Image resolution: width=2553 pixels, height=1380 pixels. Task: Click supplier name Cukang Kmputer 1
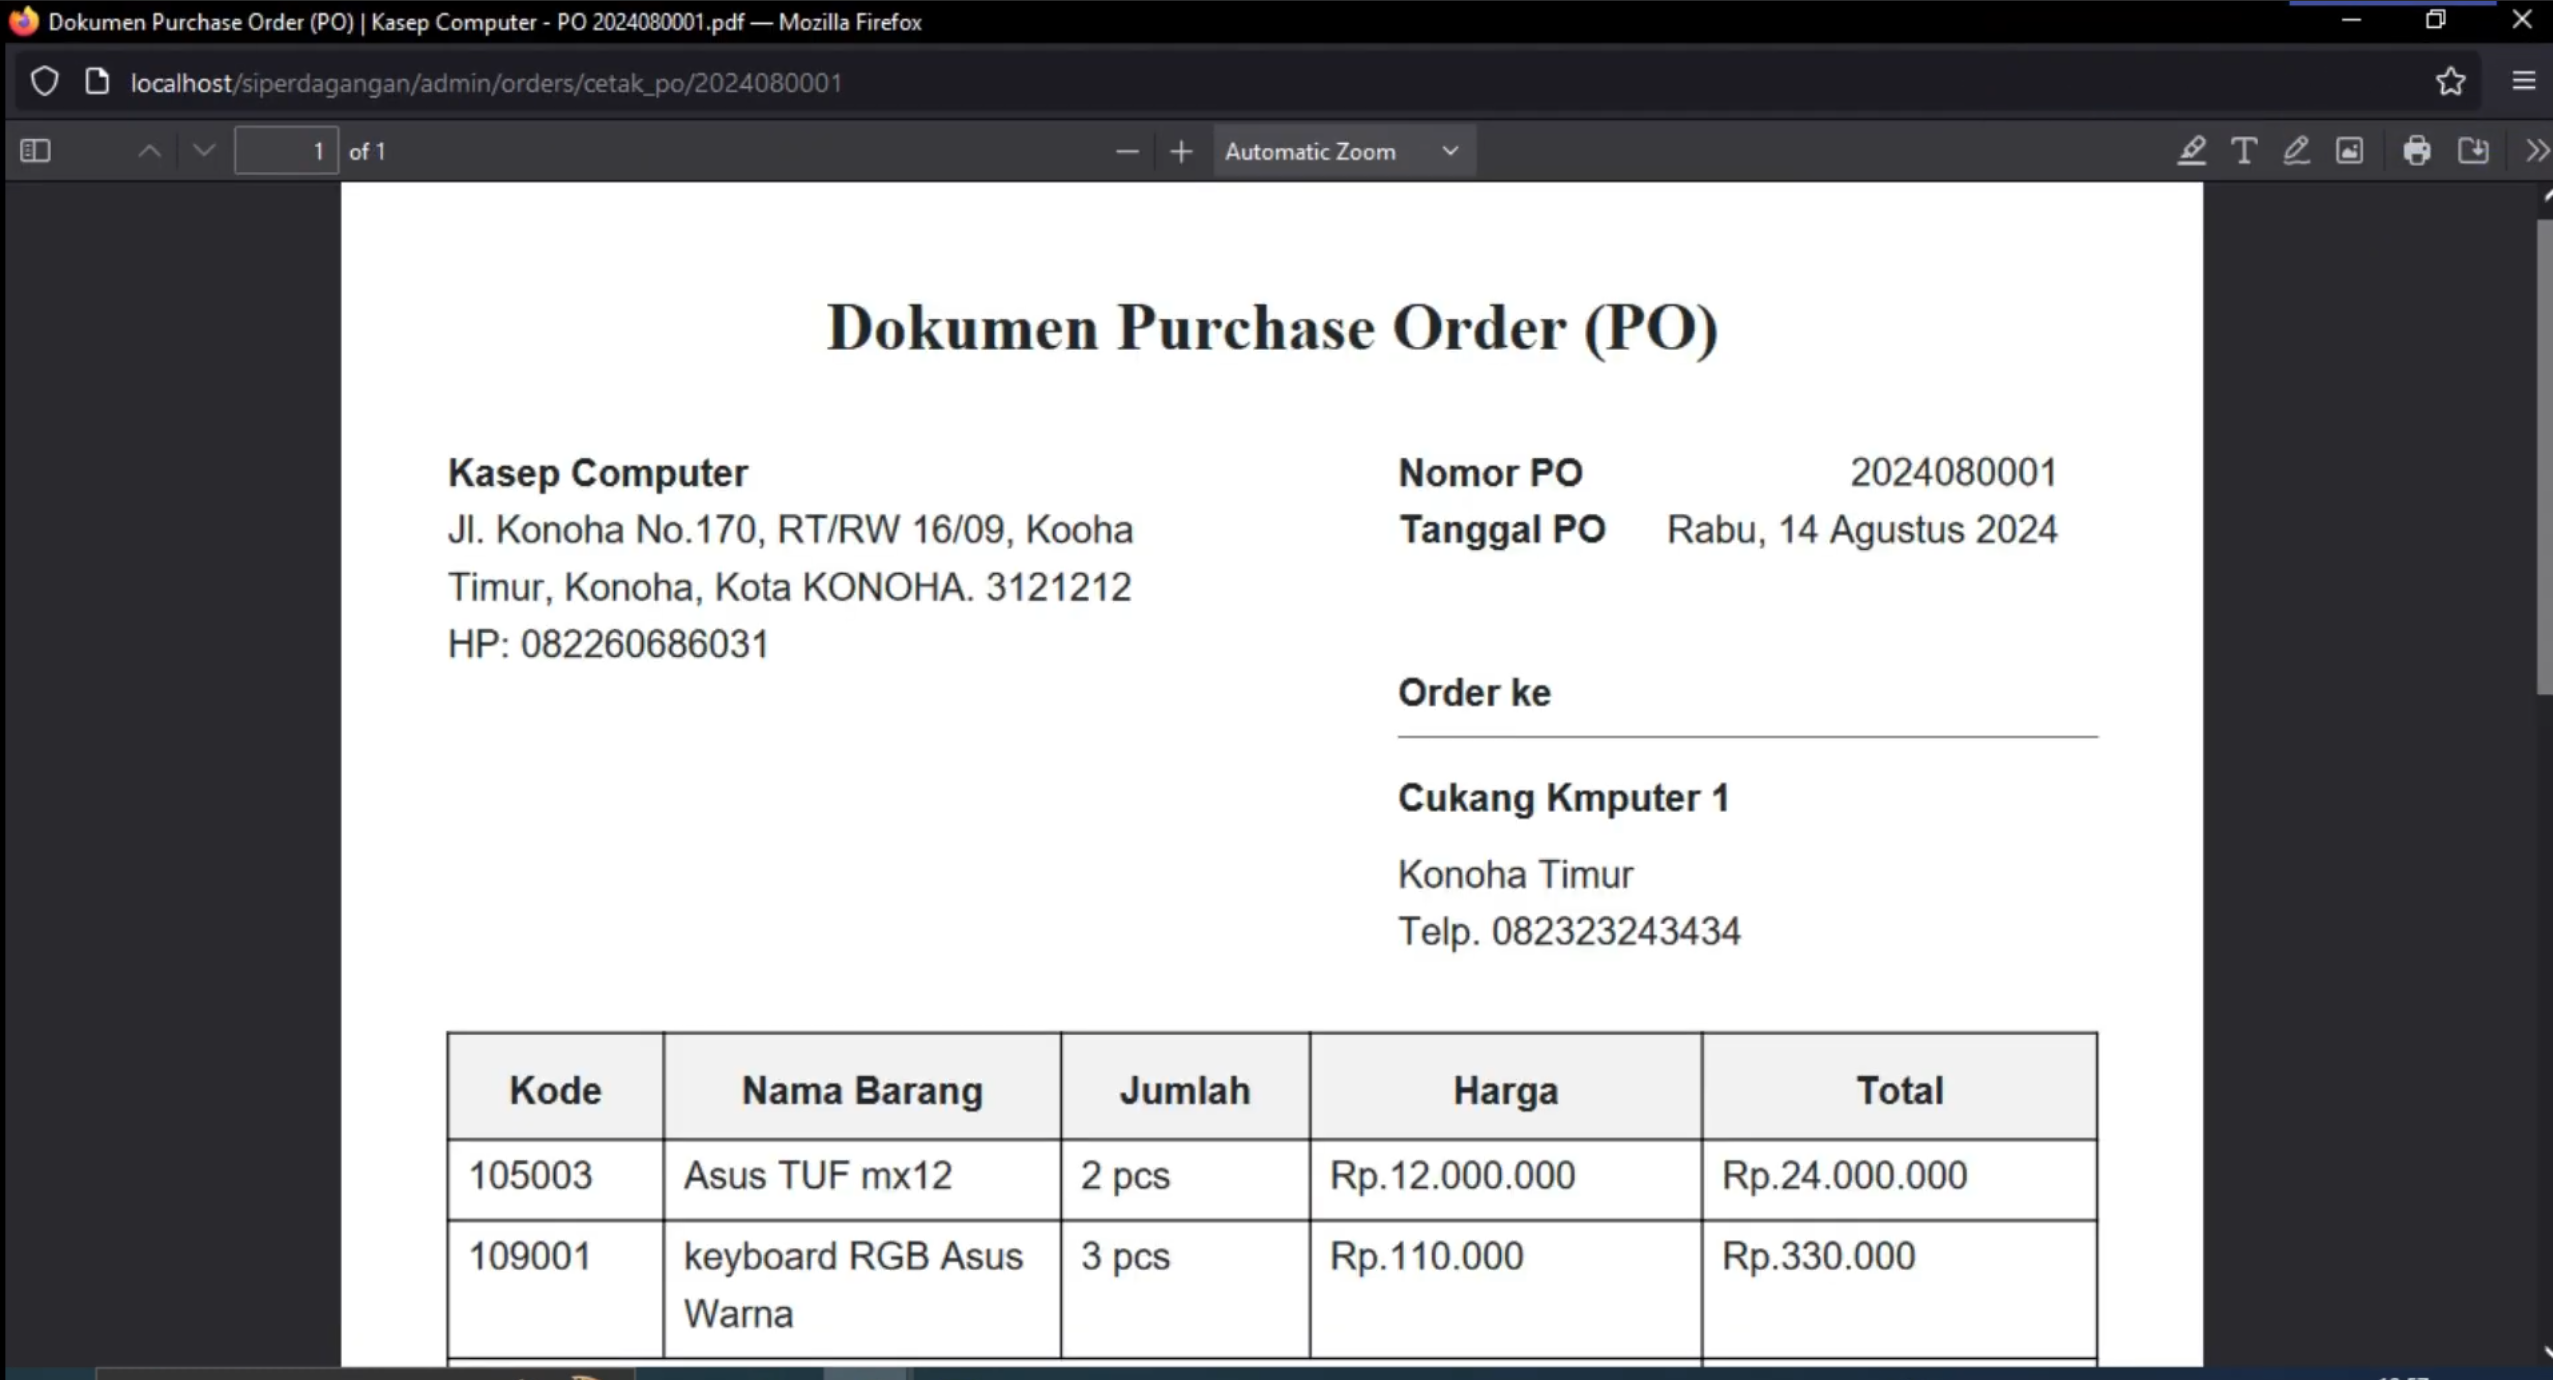(1563, 798)
